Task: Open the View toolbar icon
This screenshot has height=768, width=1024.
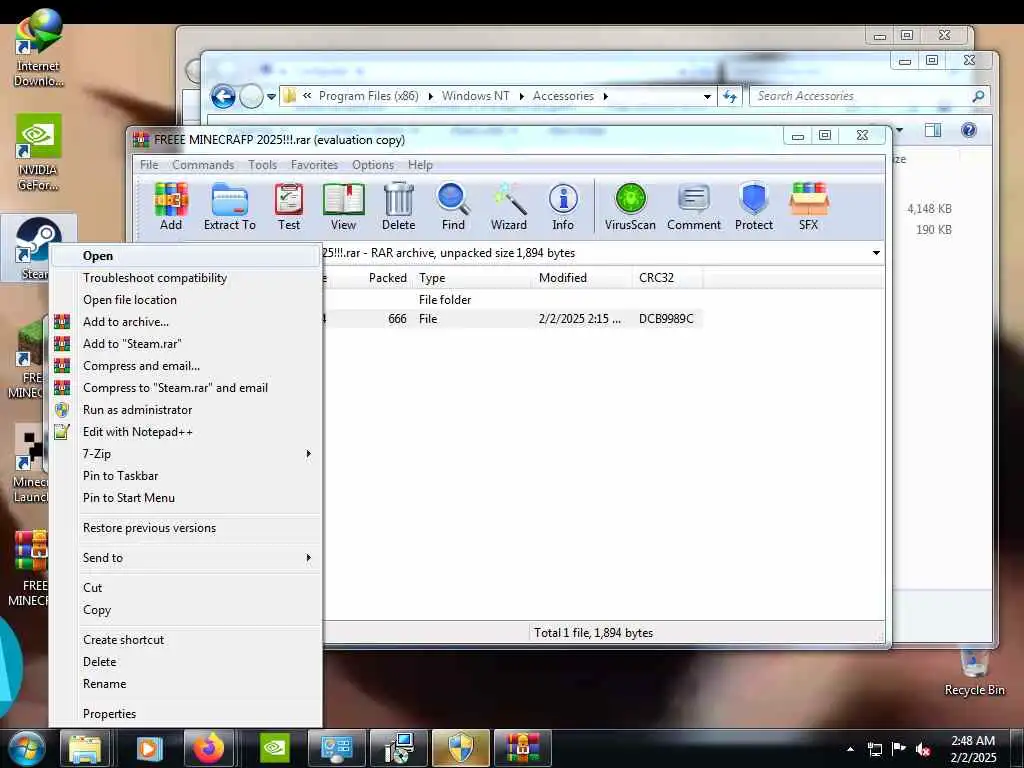Action: point(343,206)
